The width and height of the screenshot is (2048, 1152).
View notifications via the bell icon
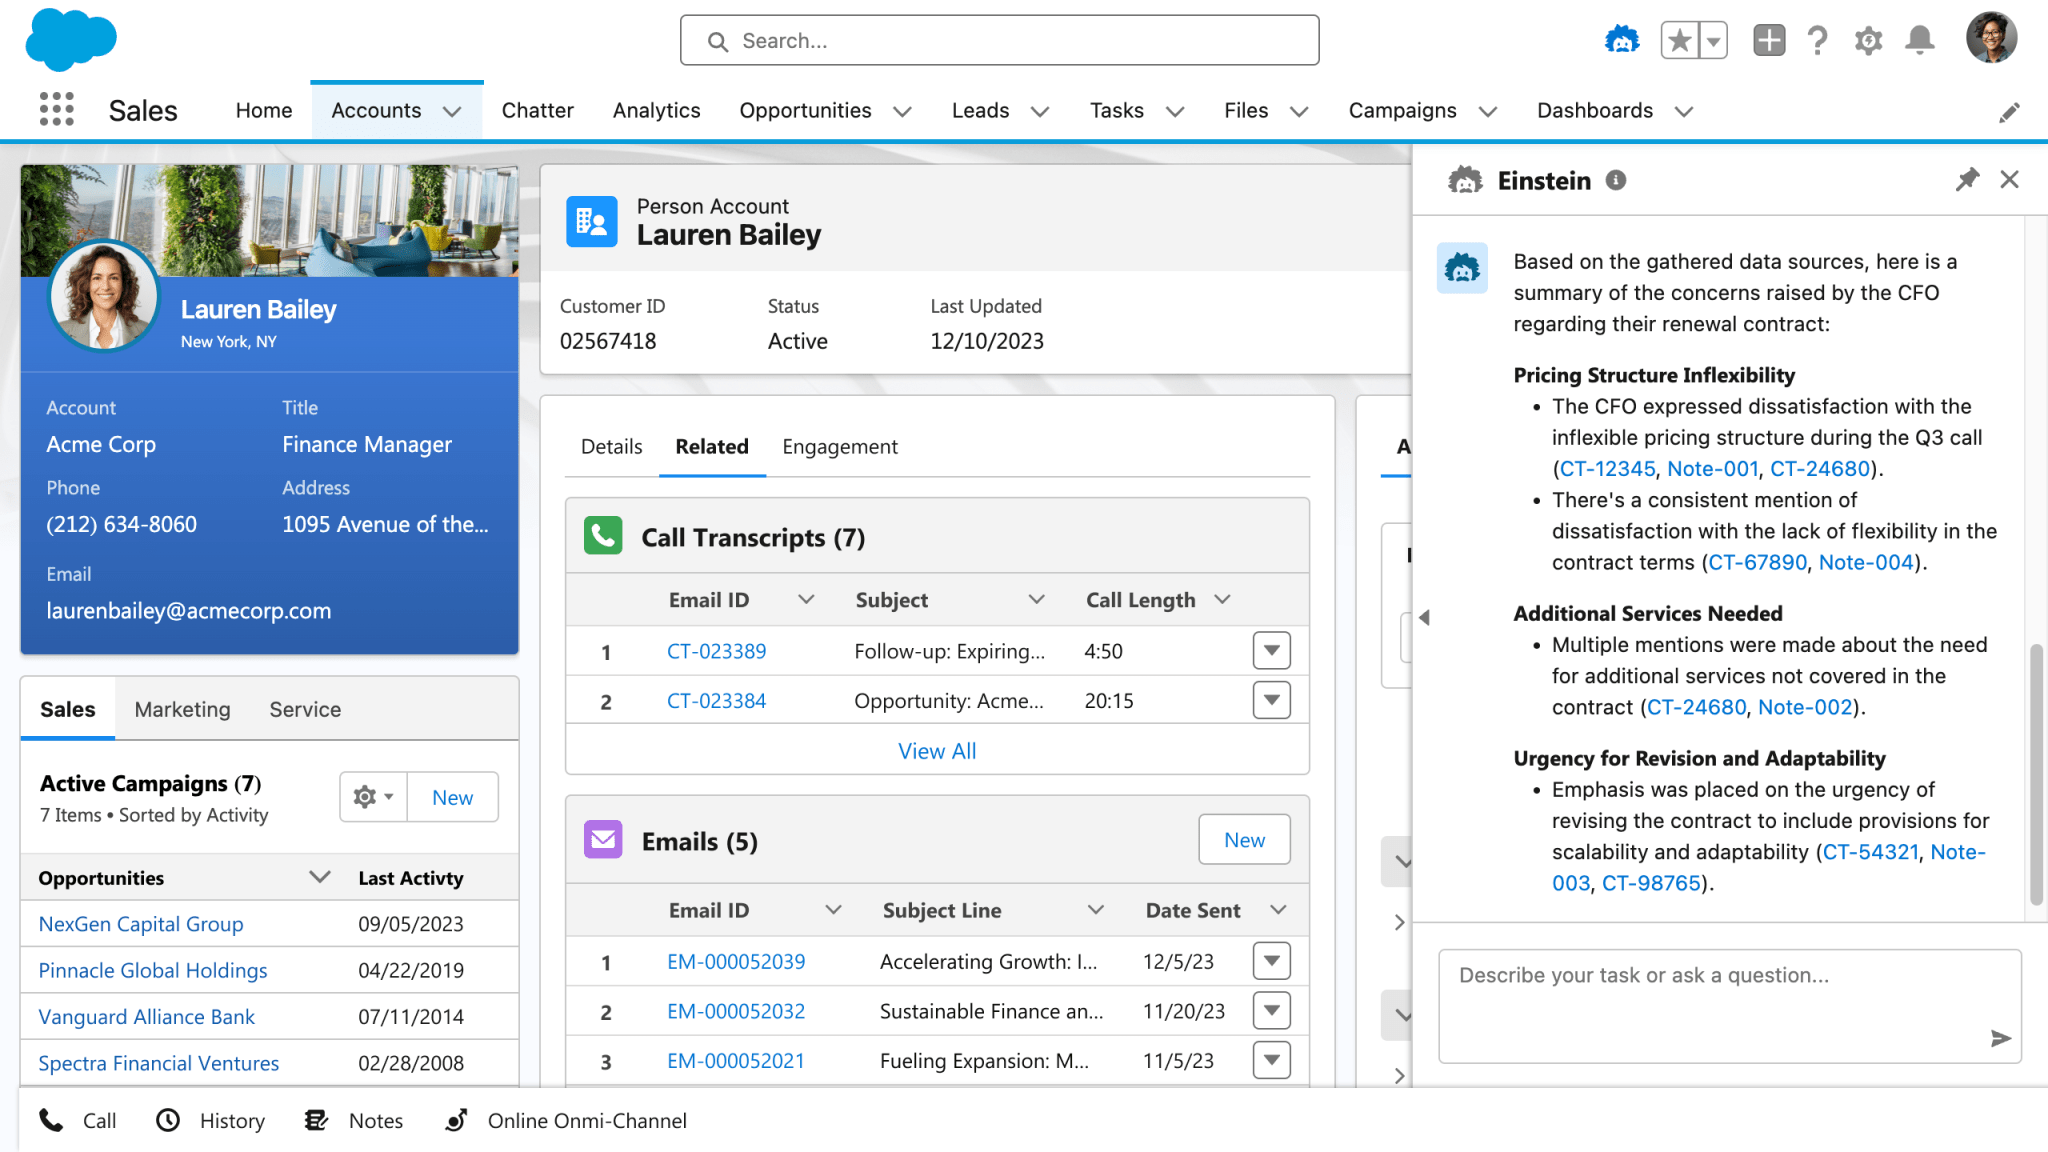[x=1920, y=40]
